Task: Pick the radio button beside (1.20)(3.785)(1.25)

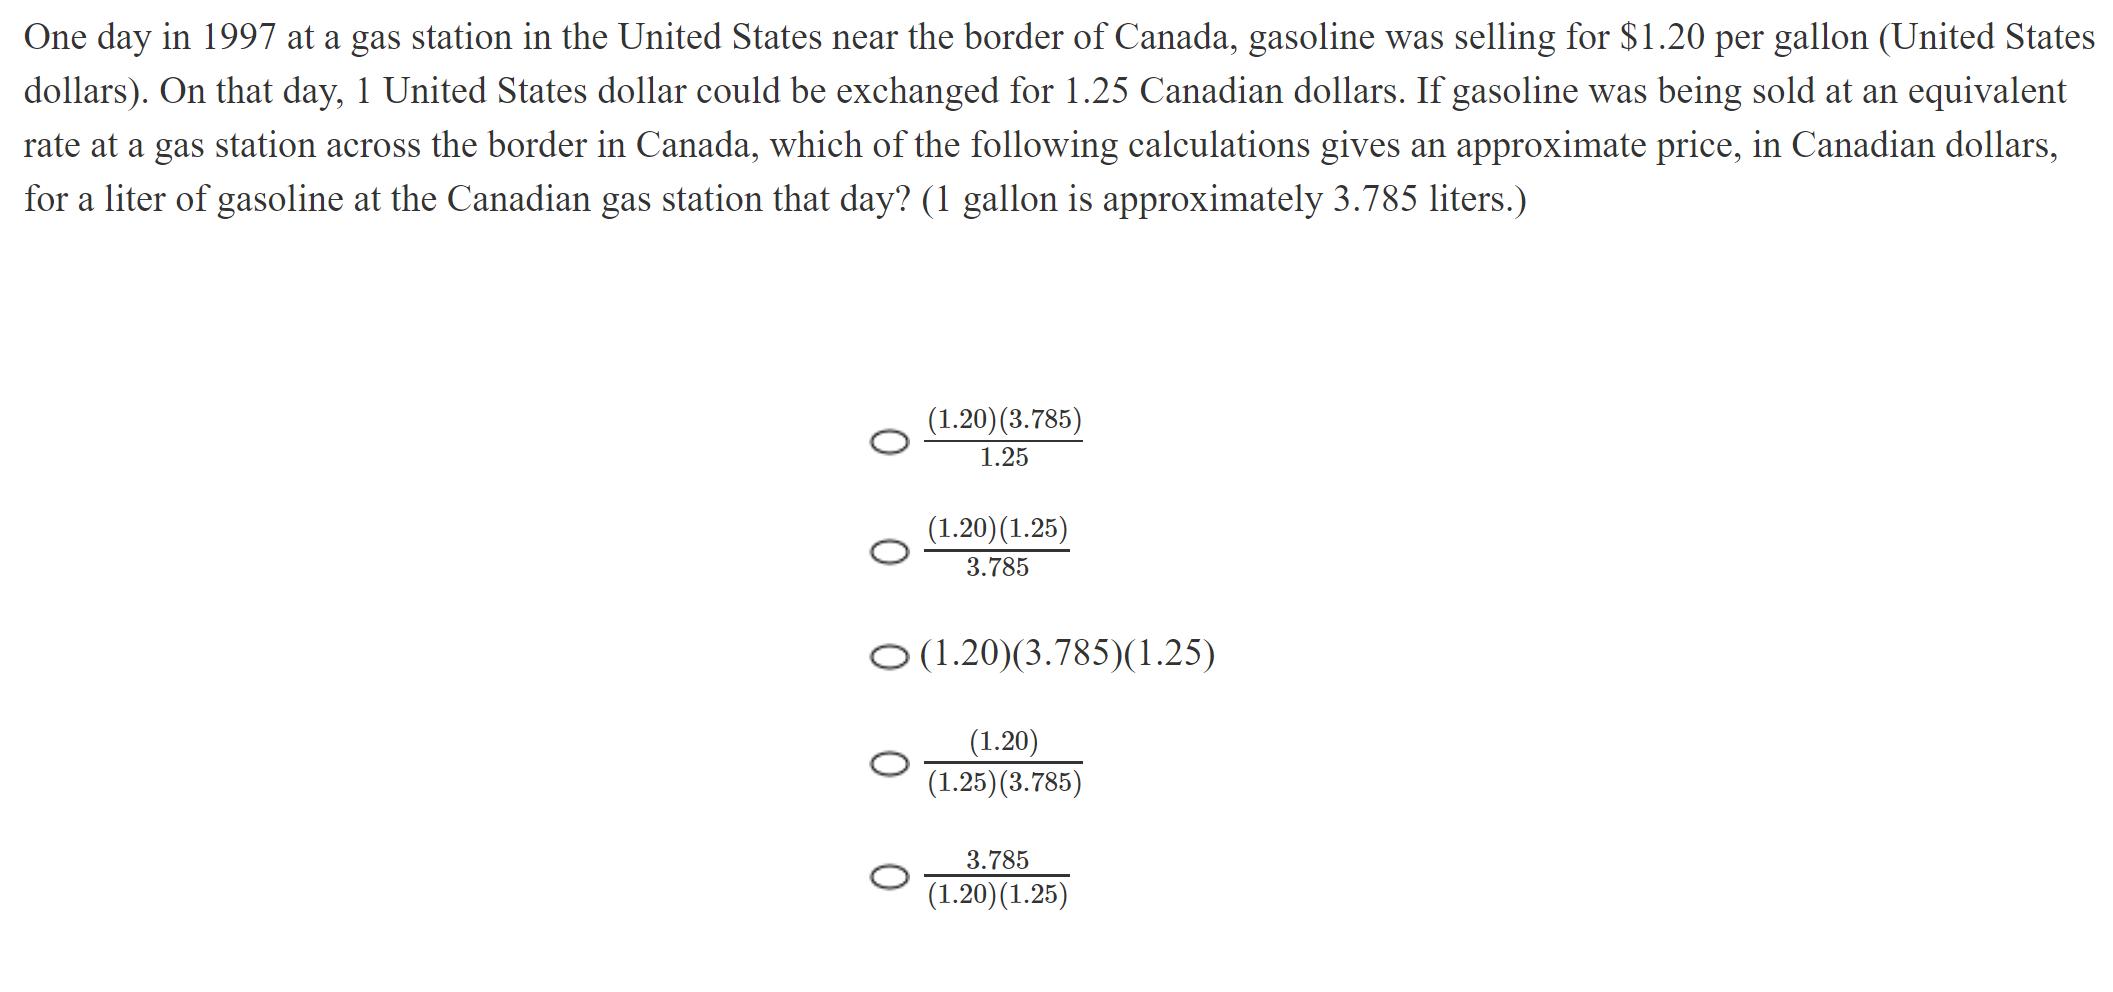Action: click(x=889, y=657)
